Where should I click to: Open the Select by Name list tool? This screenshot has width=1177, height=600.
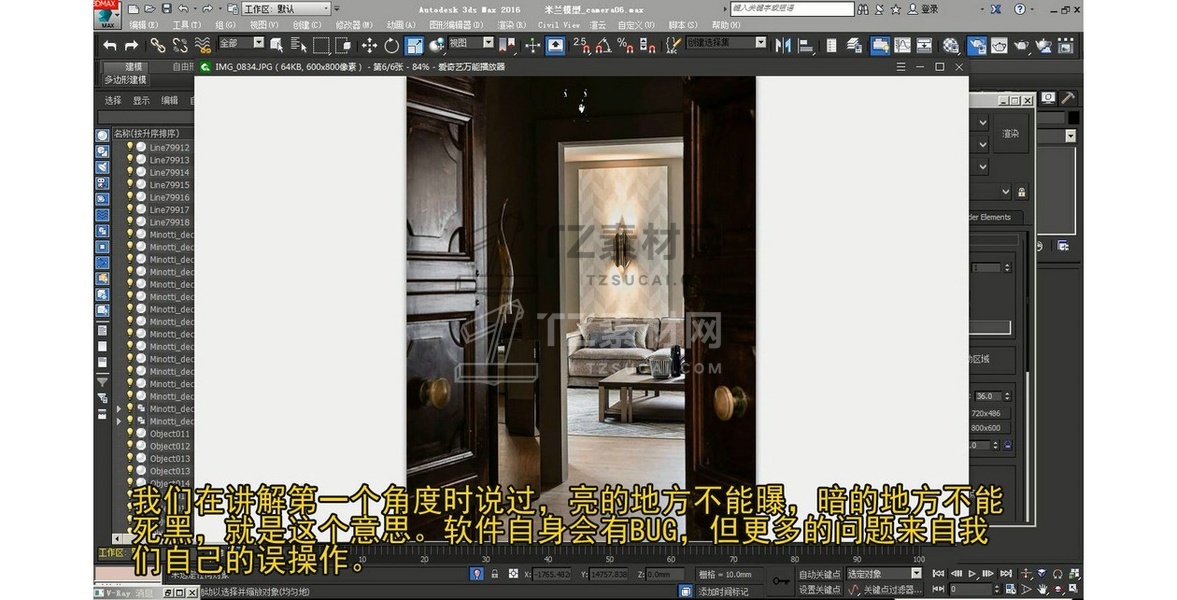298,46
